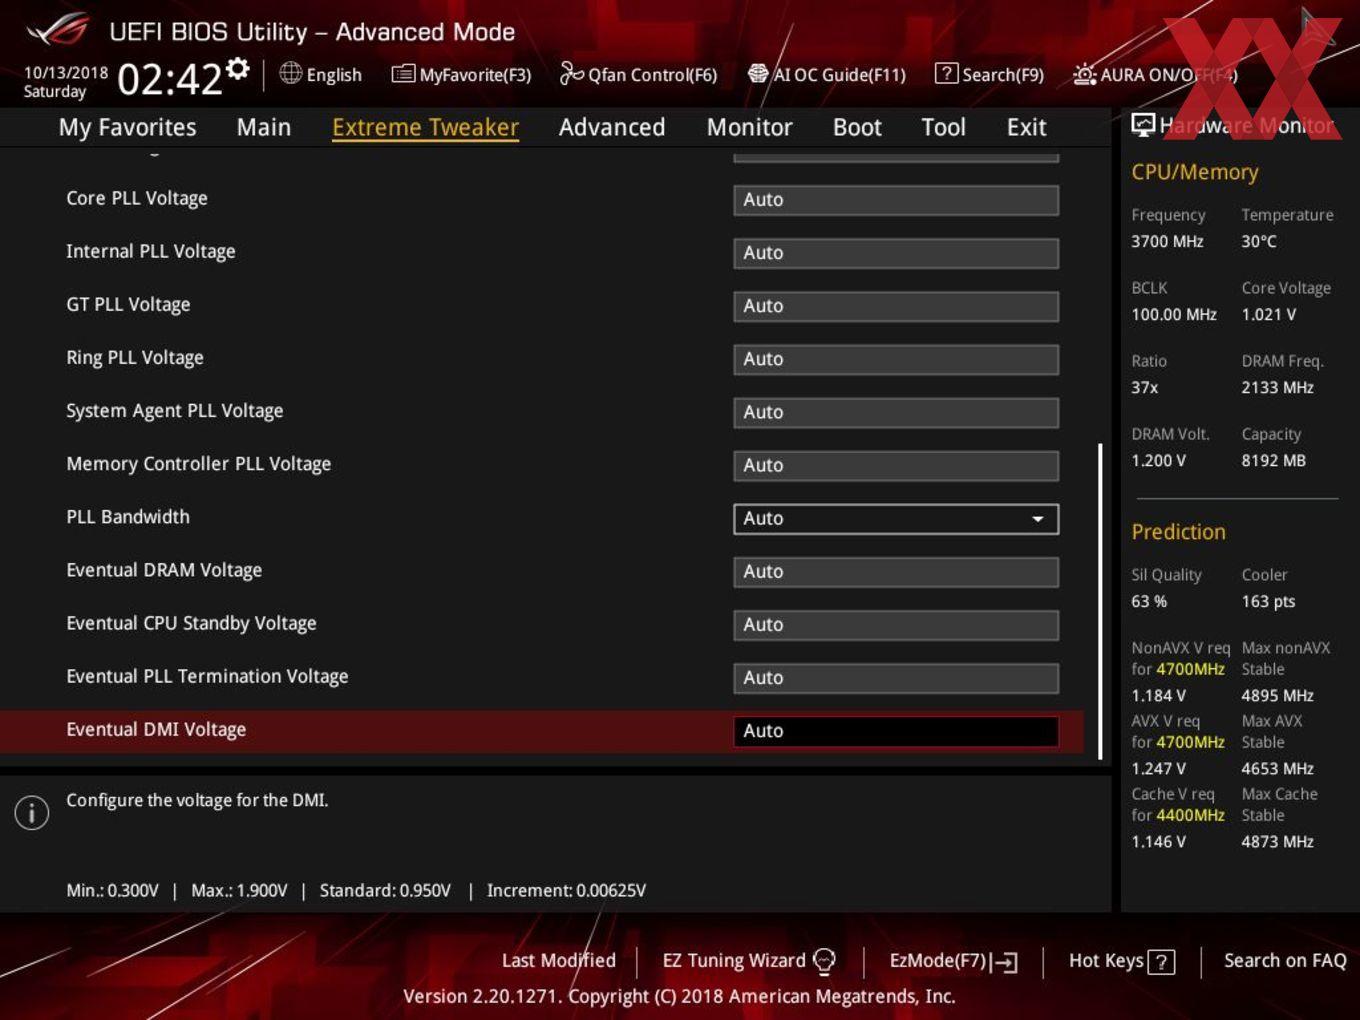Screen dimensions: 1360x1020
Task: Select the PLL Bandwidth label
Action: pyautogui.click(x=128, y=516)
